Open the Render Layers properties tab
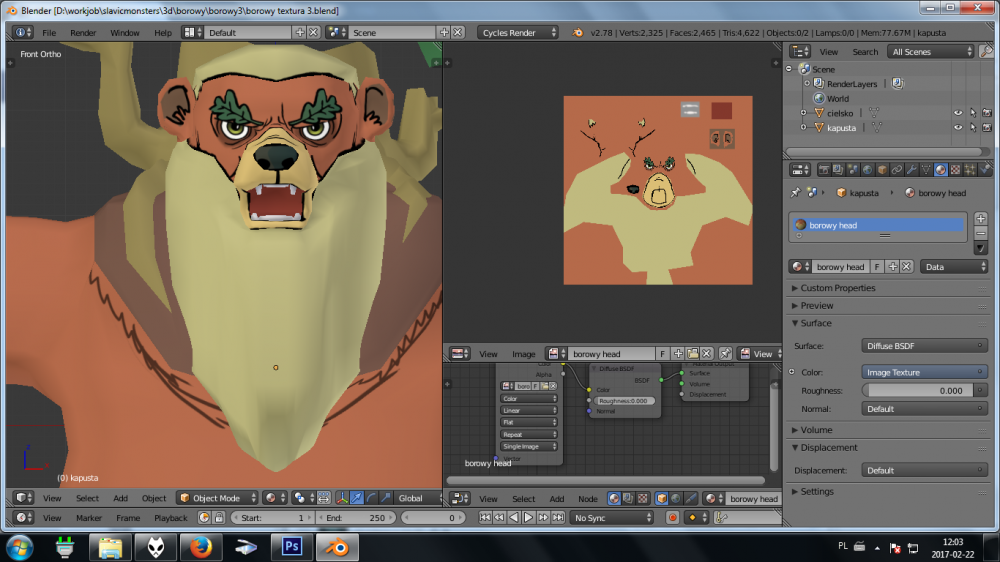 [x=838, y=170]
